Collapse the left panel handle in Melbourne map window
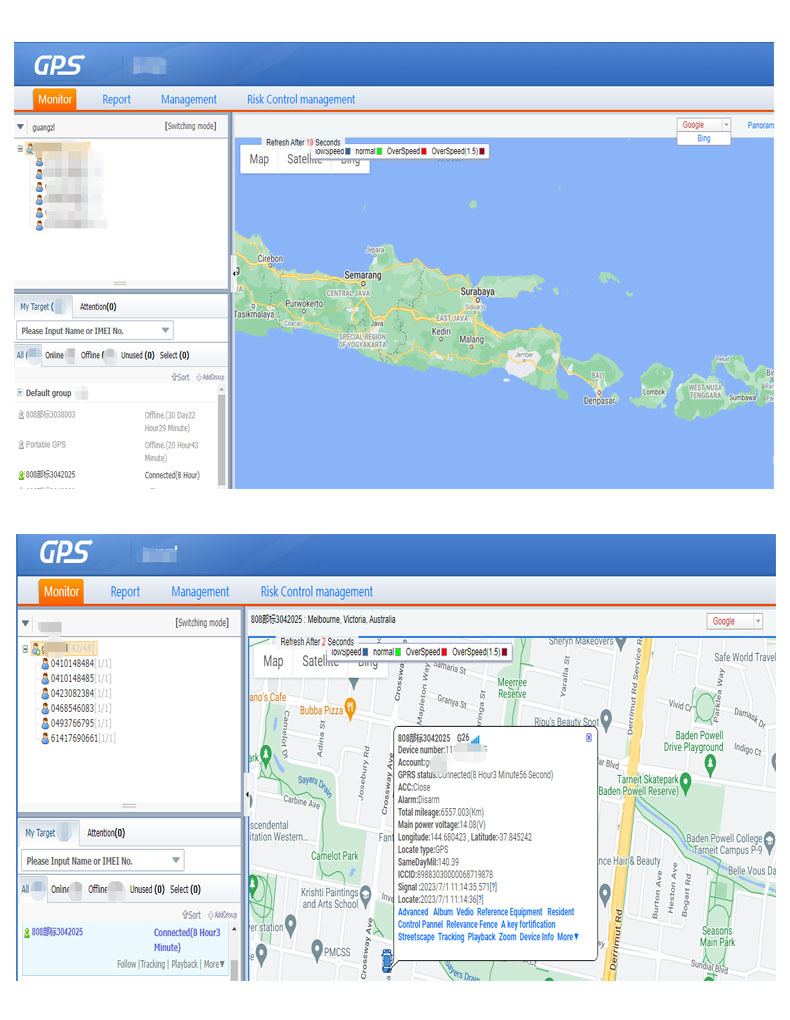 tap(247, 794)
